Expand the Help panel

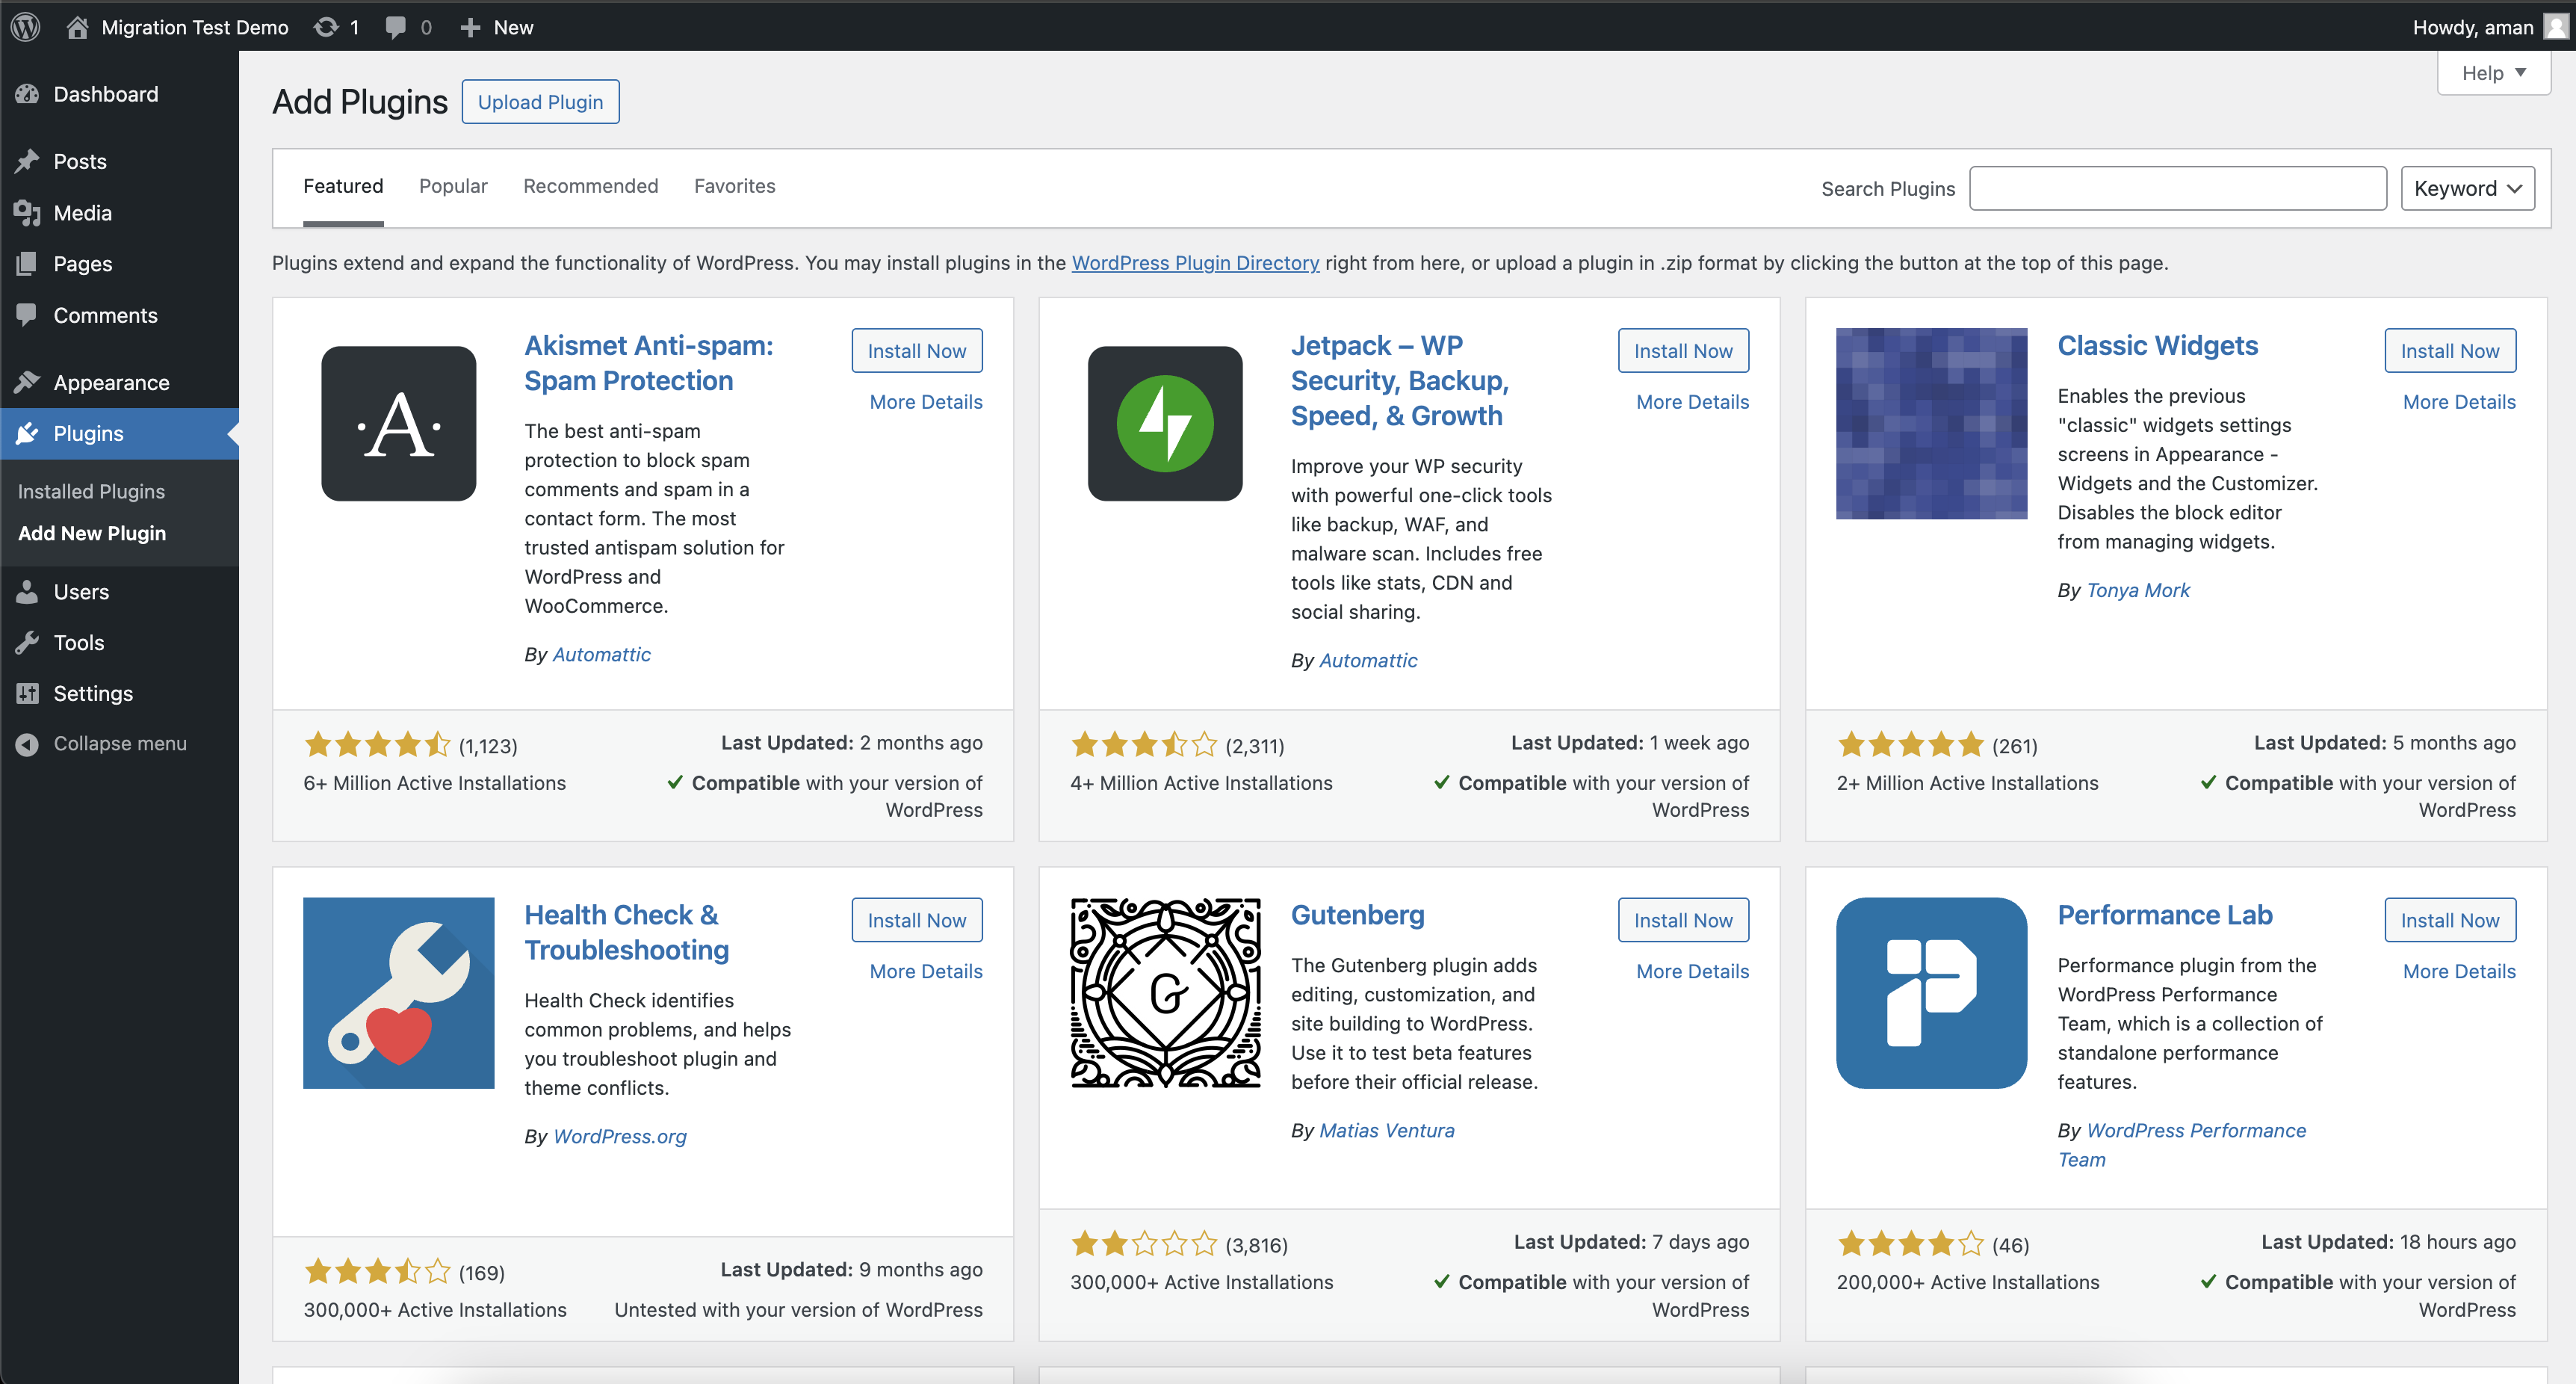coord(2493,73)
